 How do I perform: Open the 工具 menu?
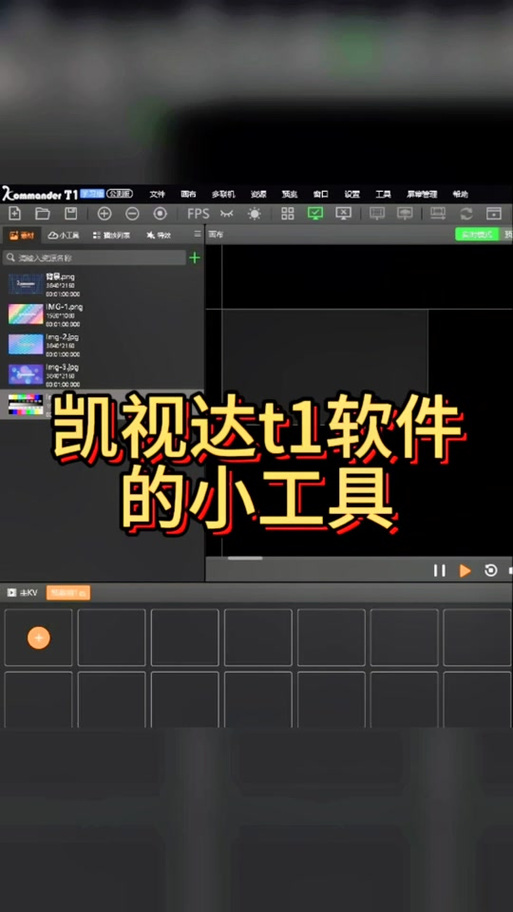(x=383, y=194)
